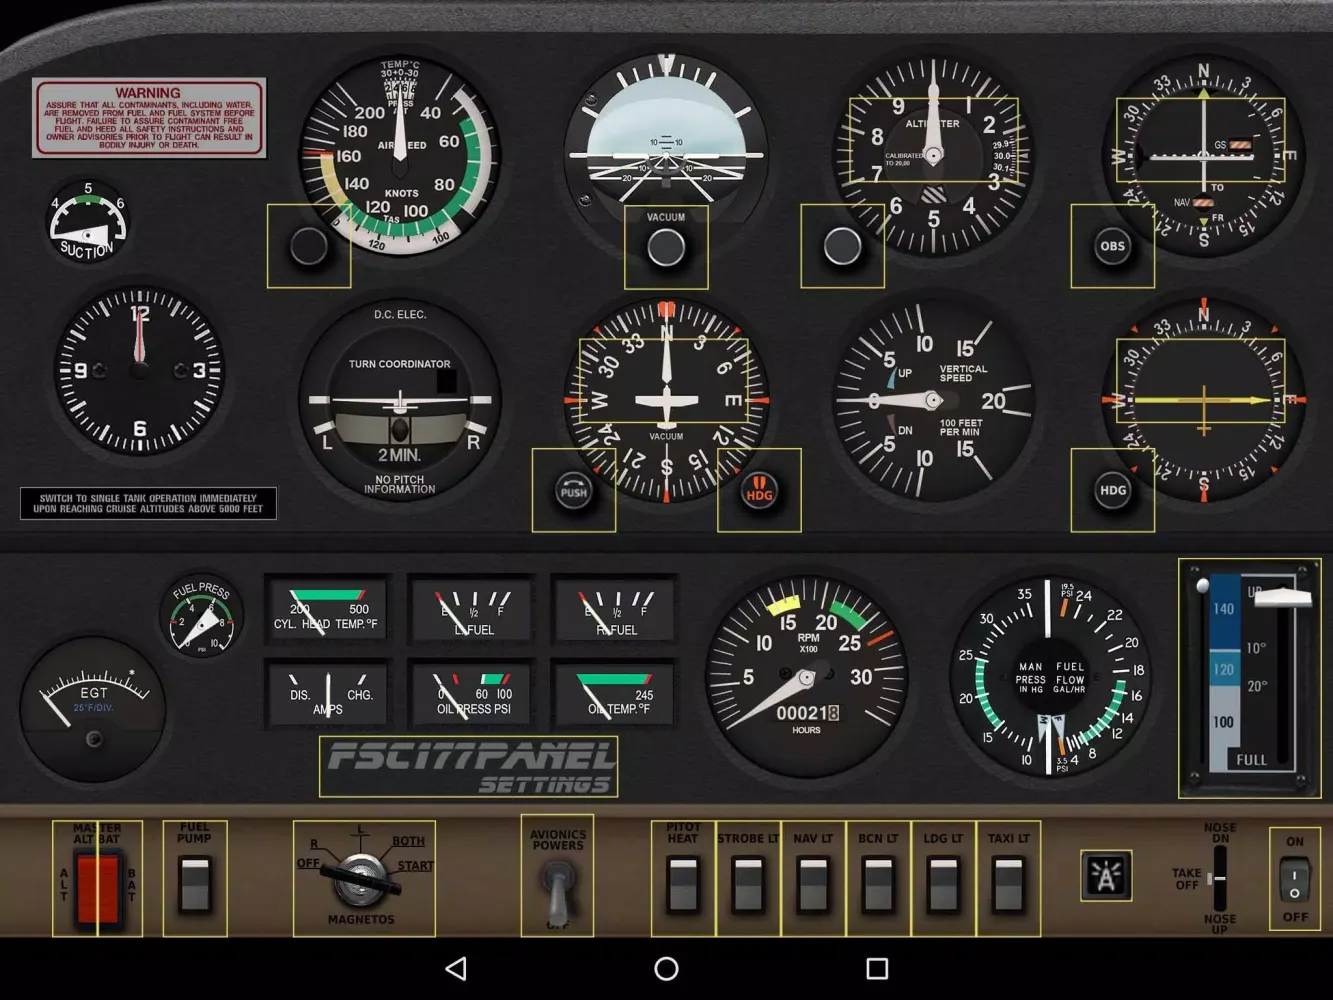1333x1000 pixels.
Task: Tap the attitude indicator horizon display
Action: pos(666,155)
